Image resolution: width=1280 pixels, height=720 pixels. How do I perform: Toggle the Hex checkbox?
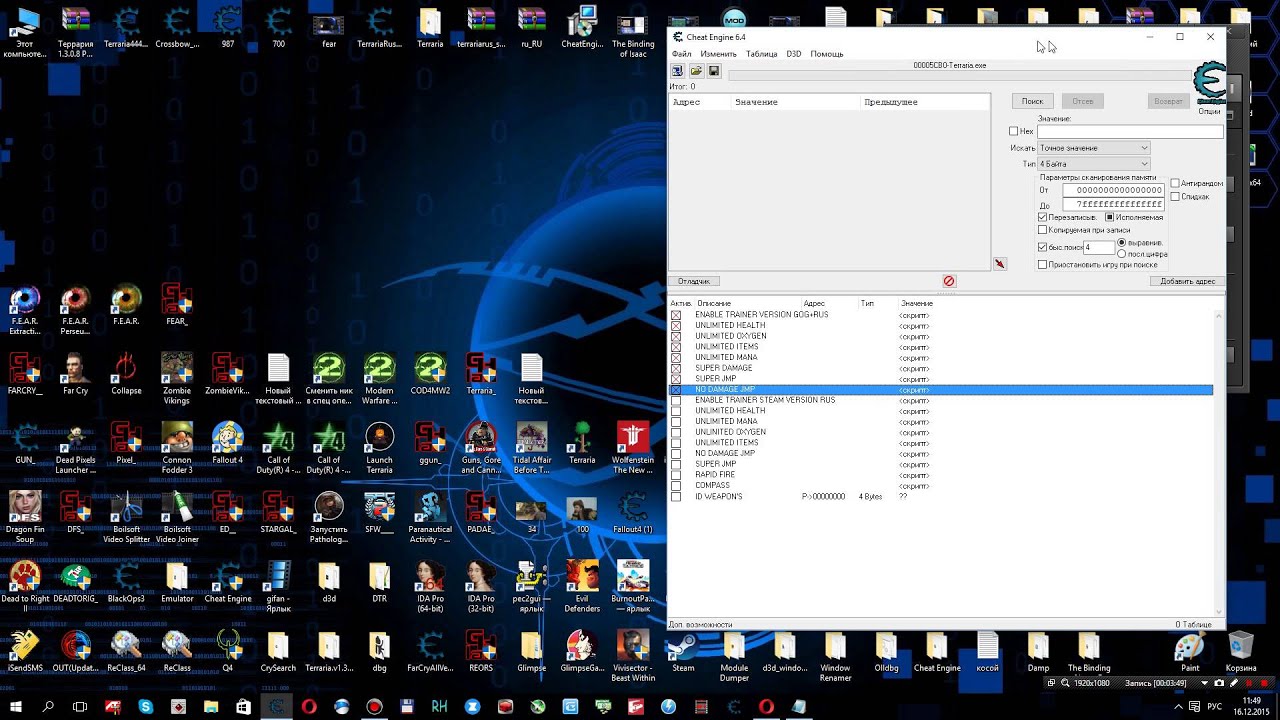coord(1014,131)
